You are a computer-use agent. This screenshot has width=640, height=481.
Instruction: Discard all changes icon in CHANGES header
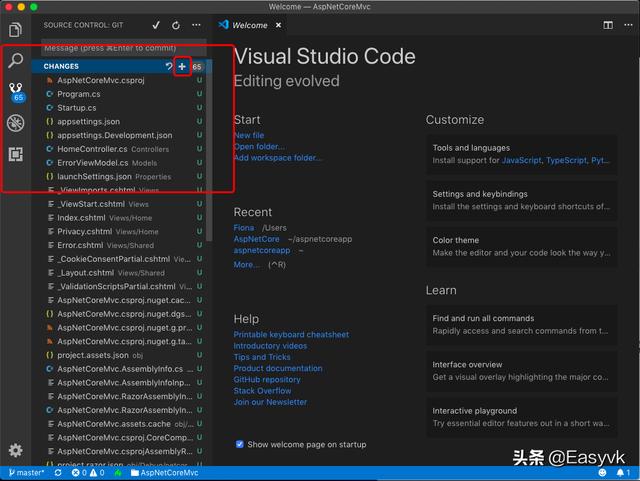tap(169, 66)
